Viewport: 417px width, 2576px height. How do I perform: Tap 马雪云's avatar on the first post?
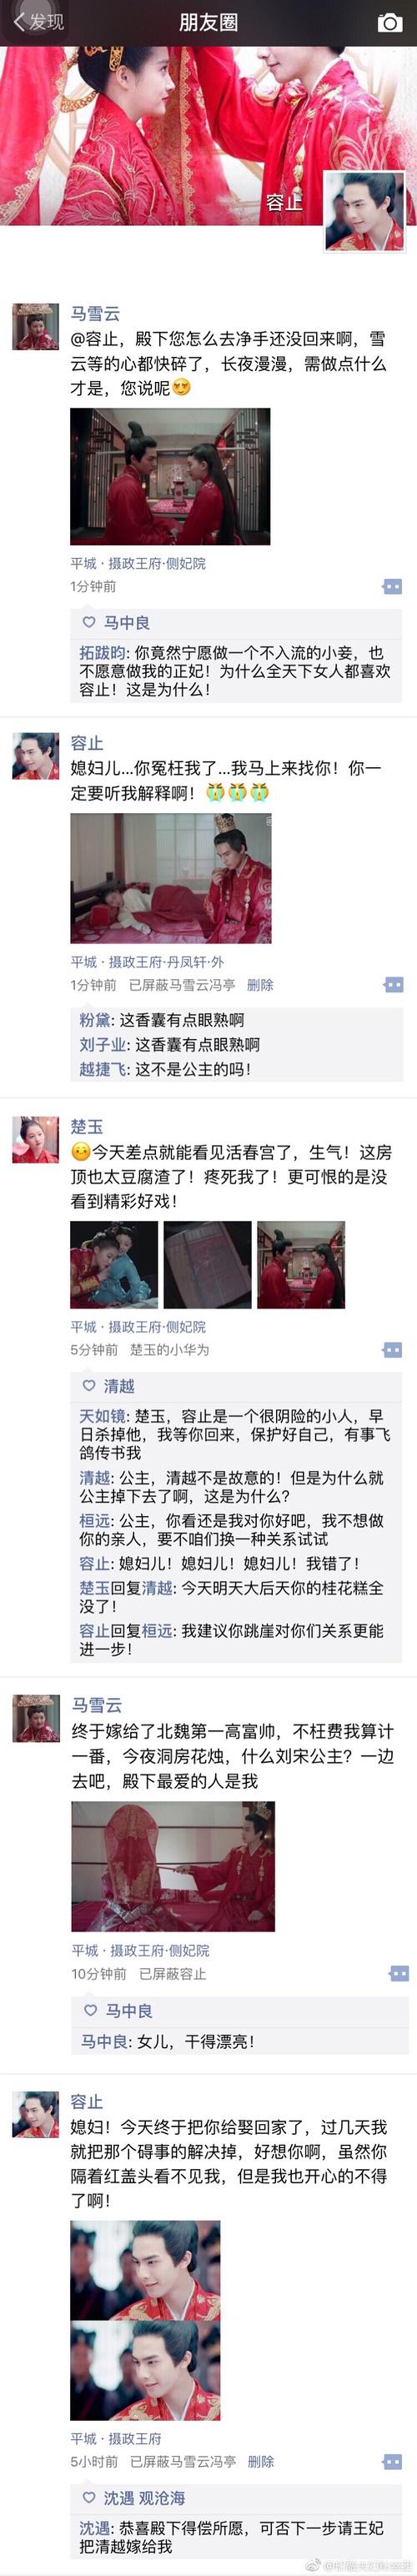pos(35,326)
